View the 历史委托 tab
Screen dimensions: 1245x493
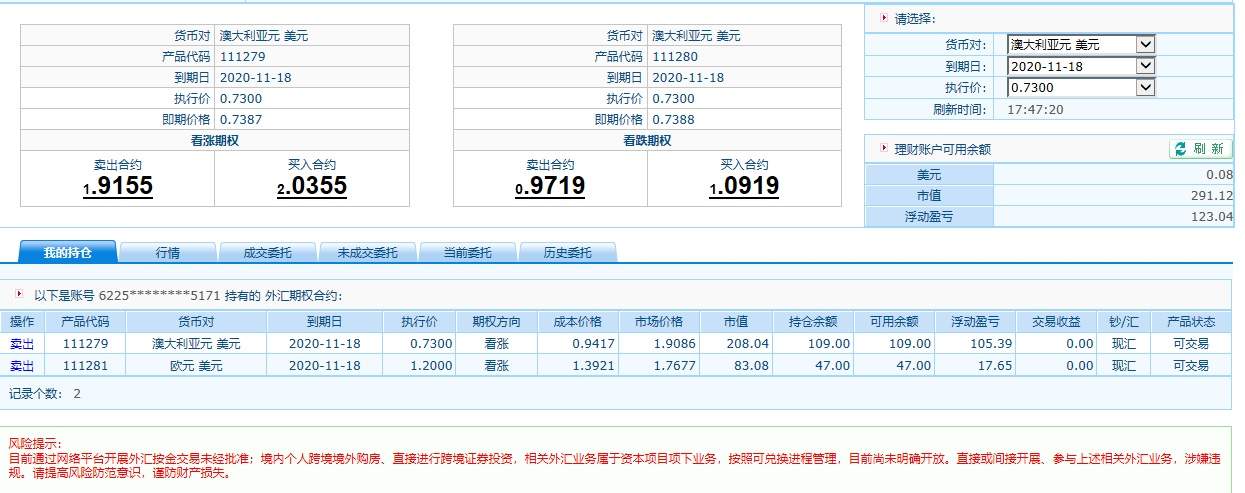pyautogui.click(x=567, y=253)
